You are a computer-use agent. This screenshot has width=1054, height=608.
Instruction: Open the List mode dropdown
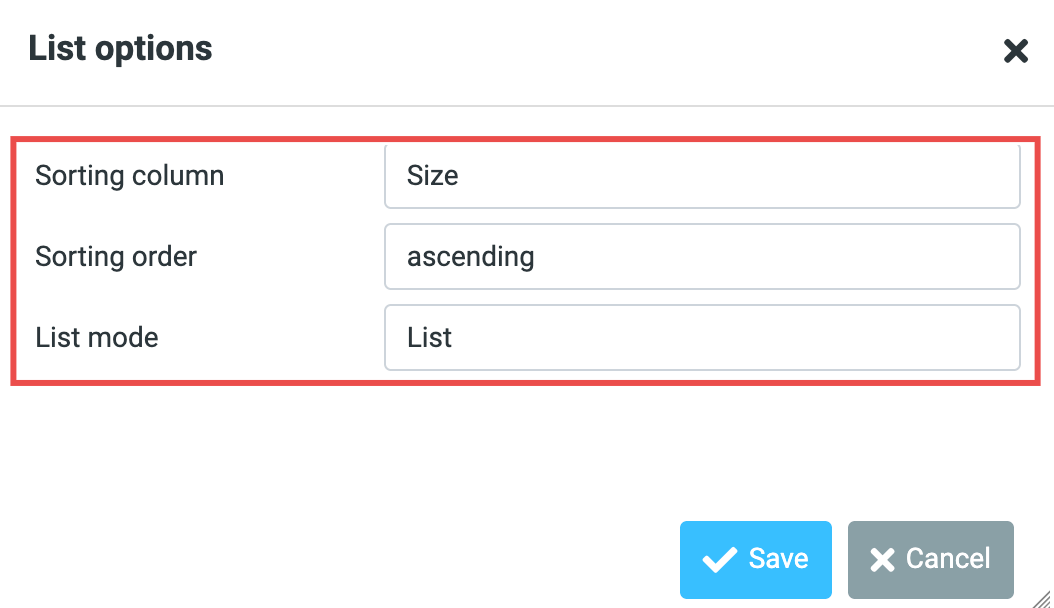click(x=702, y=338)
